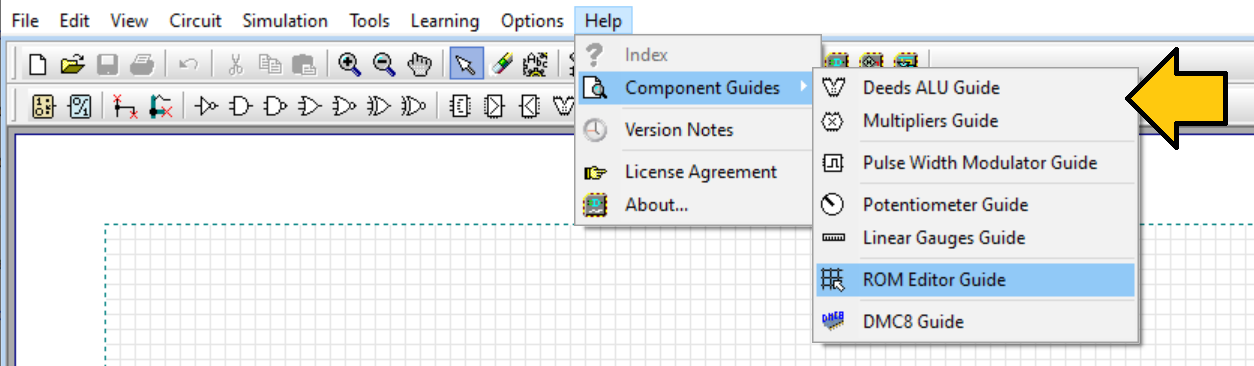Zoom out with the magnifier minus icon

(x=384, y=65)
